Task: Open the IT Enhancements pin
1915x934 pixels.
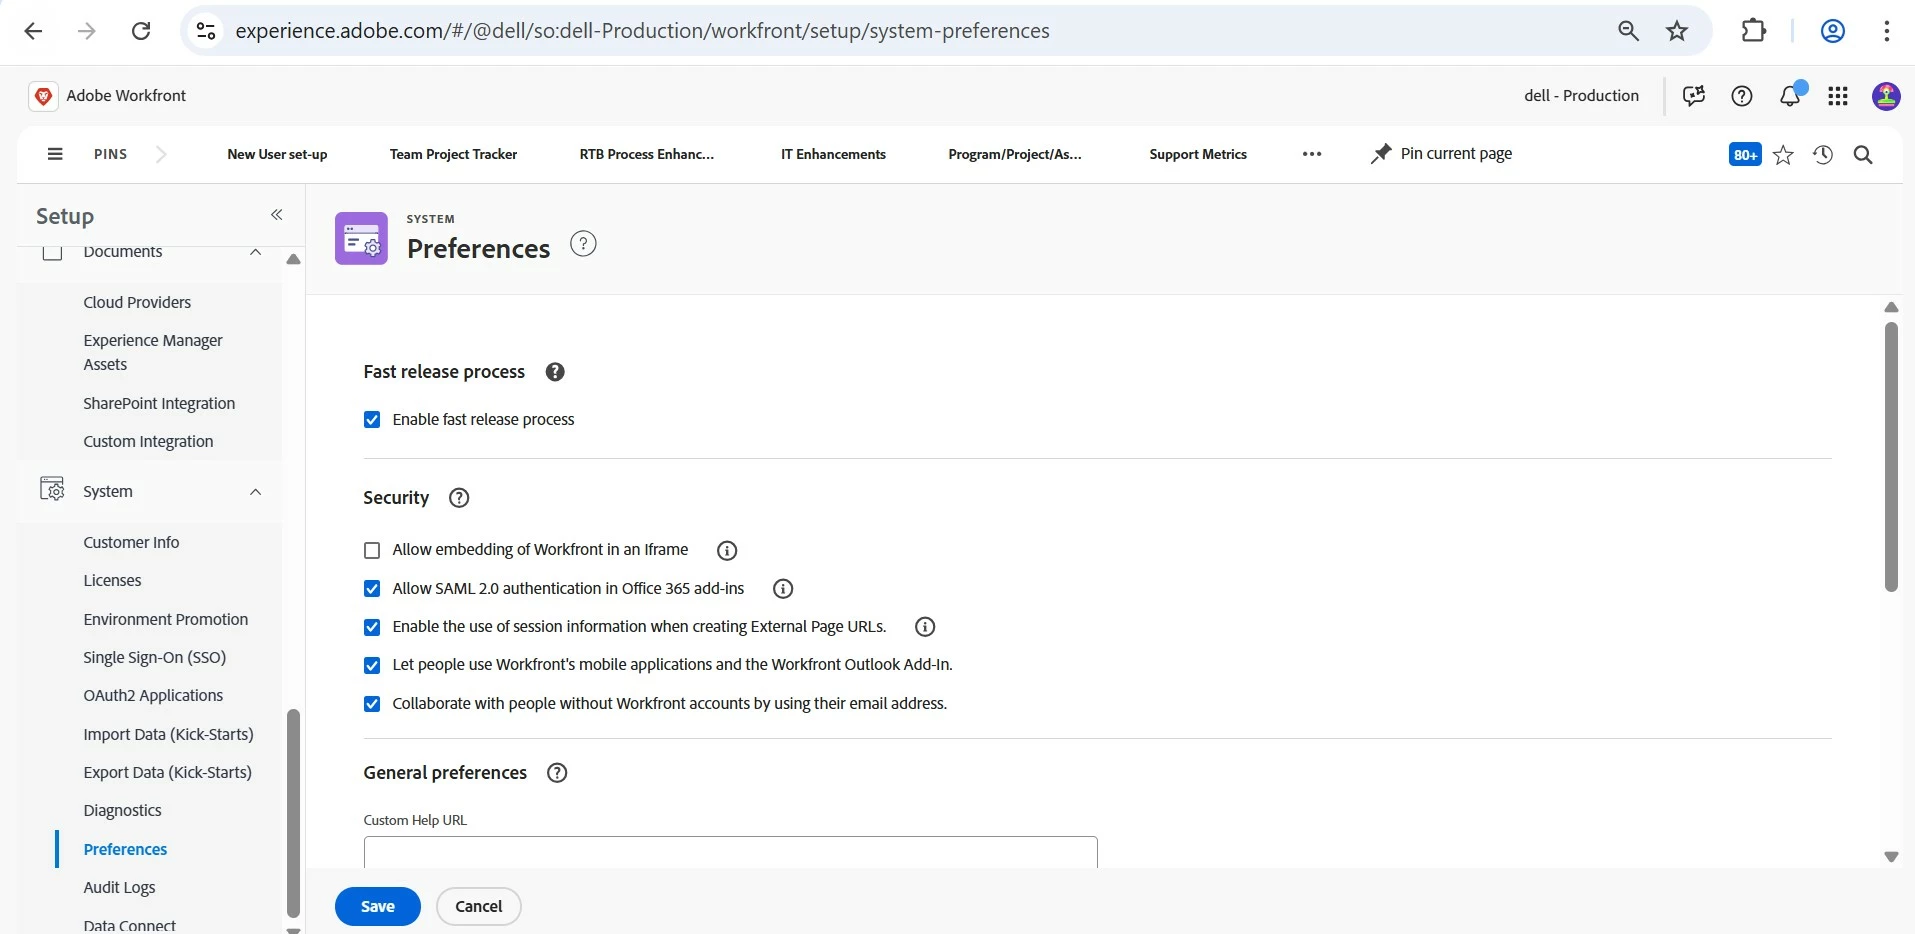Action: click(833, 154)
